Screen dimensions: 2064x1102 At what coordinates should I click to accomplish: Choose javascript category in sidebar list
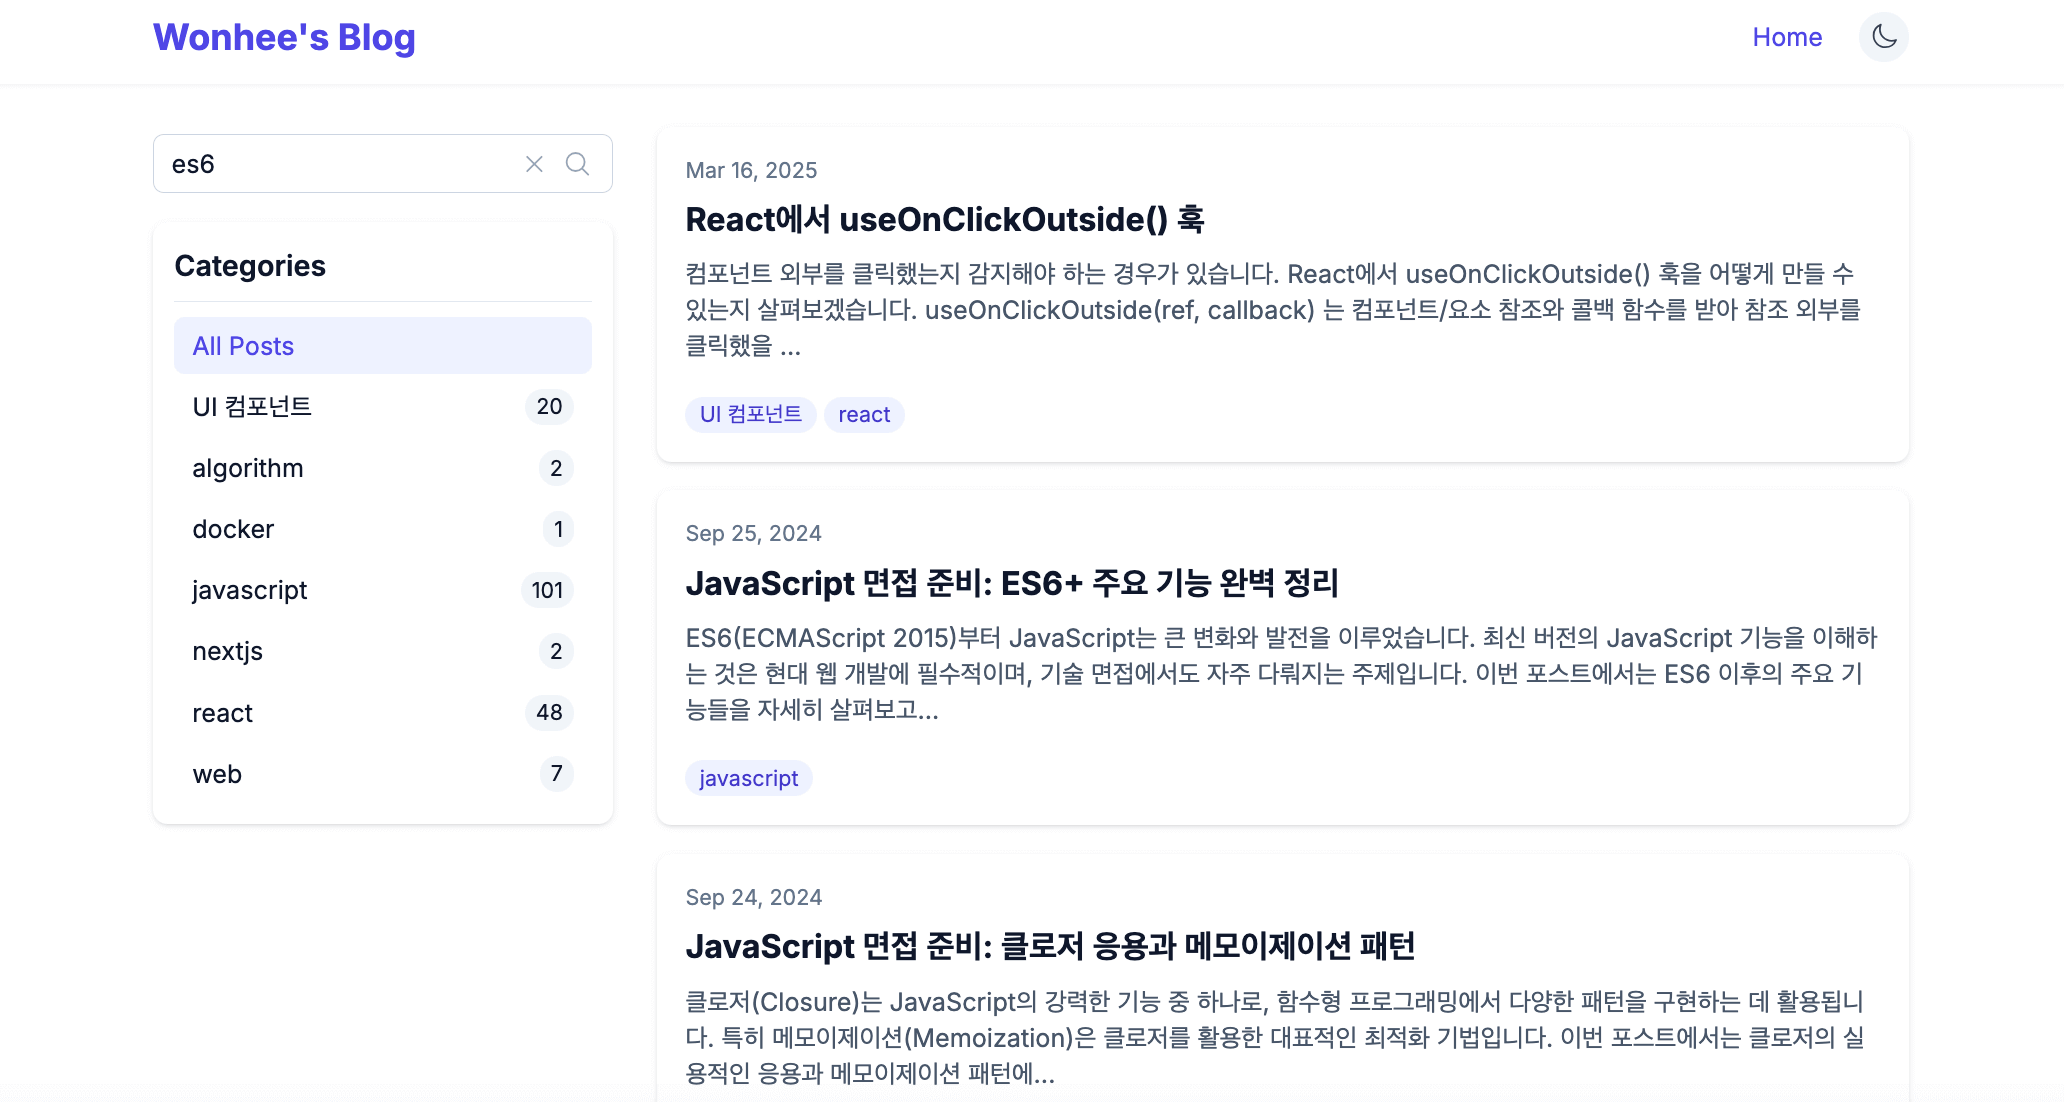tap(383, 590)
